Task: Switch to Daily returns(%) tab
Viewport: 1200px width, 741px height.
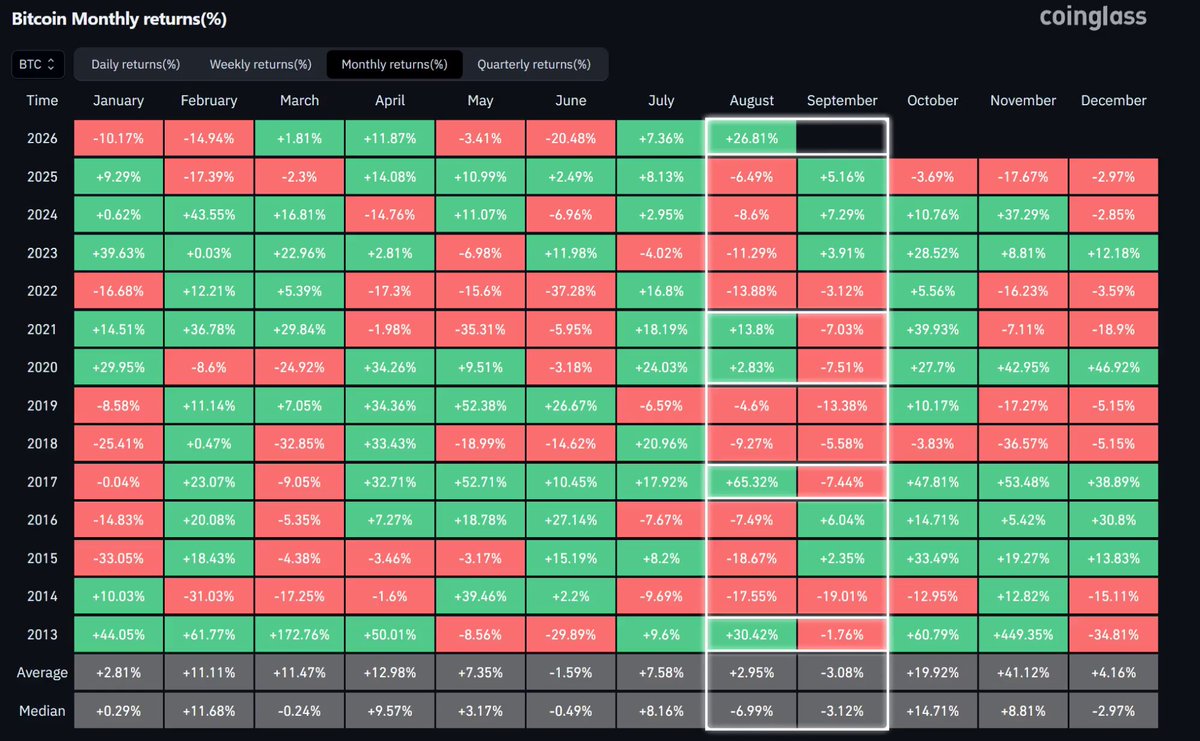Action: [136, 64]
